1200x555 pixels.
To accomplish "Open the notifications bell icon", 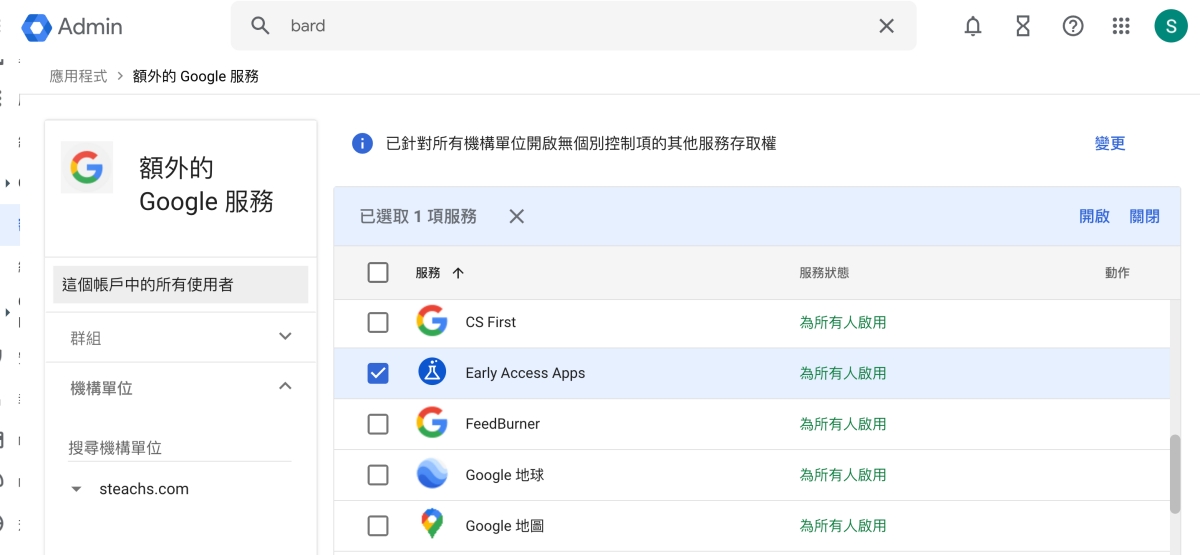I will 973,26.
